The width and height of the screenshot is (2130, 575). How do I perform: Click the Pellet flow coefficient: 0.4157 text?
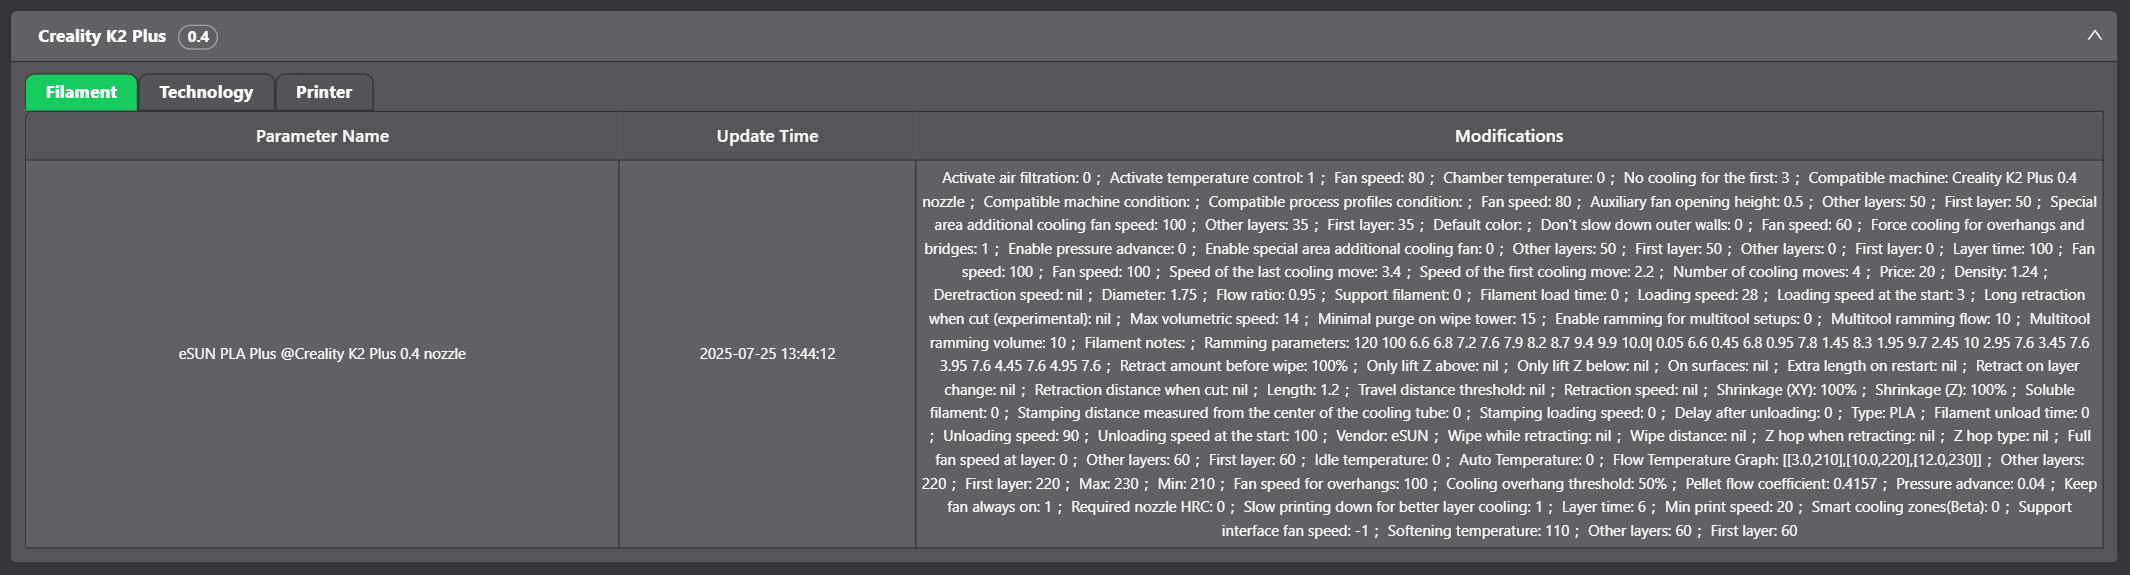coord(1781,484)
